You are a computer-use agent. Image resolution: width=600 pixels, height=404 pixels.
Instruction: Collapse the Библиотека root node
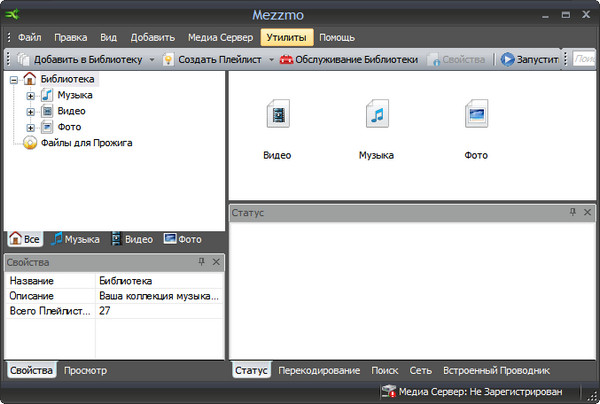[x=13, y=79]
